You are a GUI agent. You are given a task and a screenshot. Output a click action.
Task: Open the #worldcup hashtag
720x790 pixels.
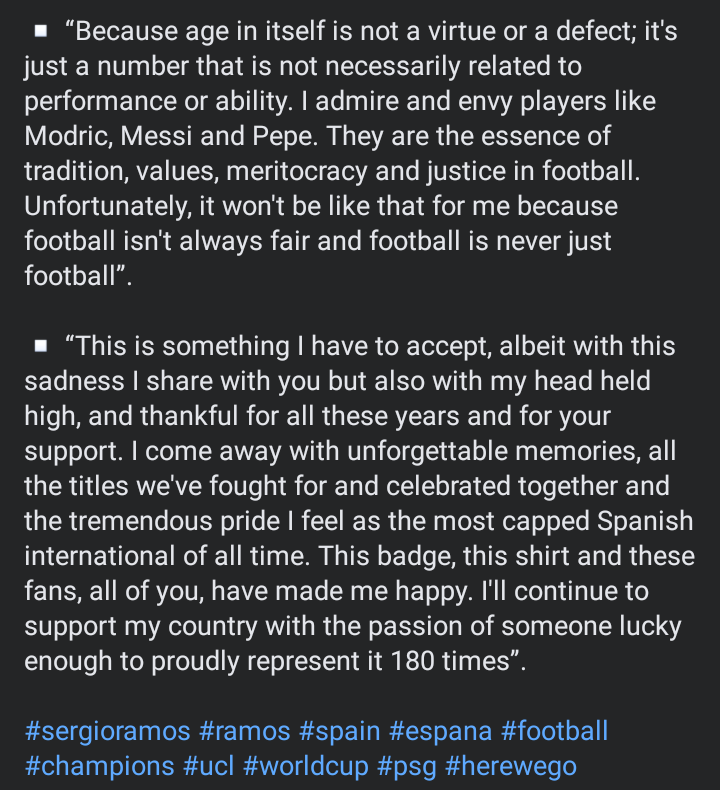click(x=305, y=766)
